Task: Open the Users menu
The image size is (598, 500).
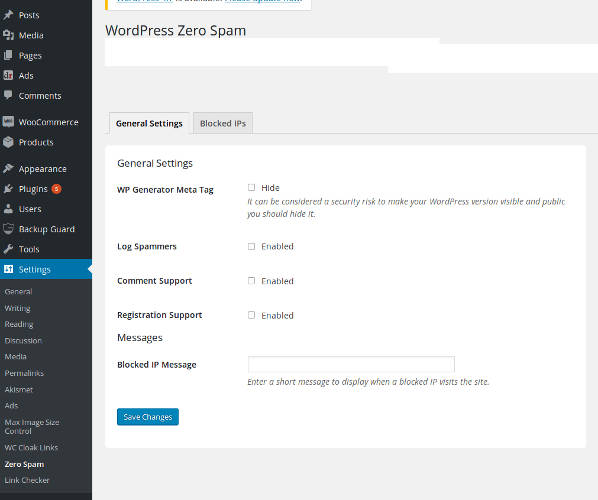Action: 30,209
